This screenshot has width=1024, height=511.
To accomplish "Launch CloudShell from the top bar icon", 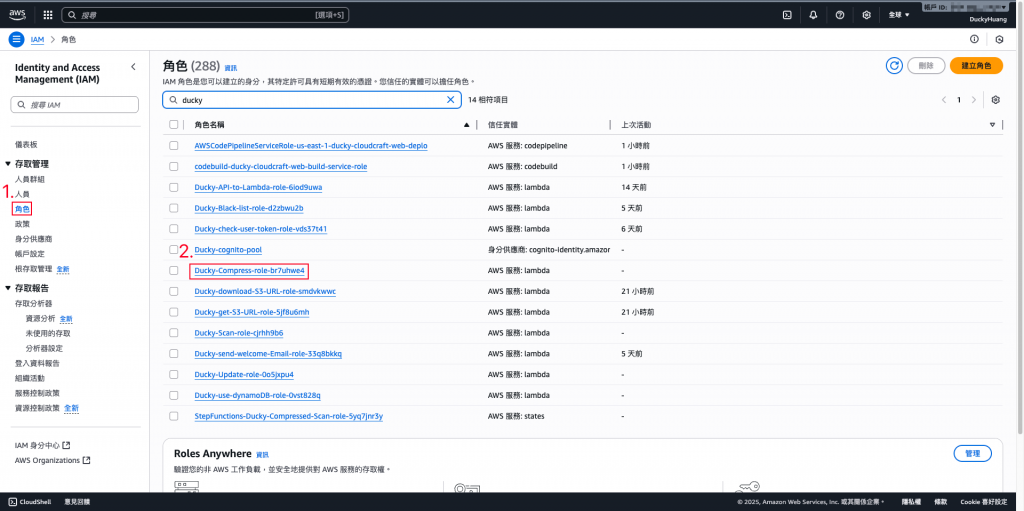I will point(788,14).
